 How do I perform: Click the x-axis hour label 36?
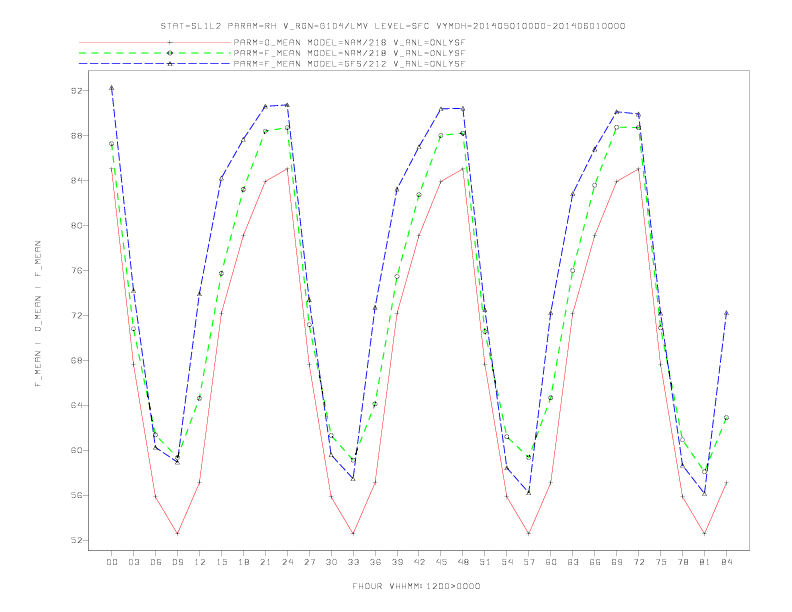(375, 562)
